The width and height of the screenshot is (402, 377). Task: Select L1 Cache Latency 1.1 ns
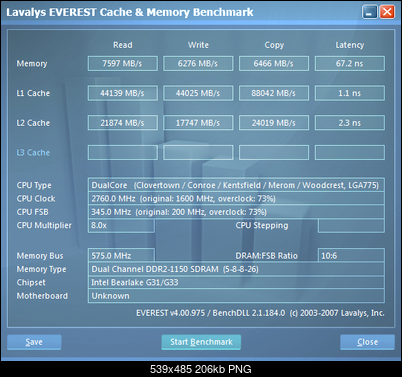click(x=350, y=93)
